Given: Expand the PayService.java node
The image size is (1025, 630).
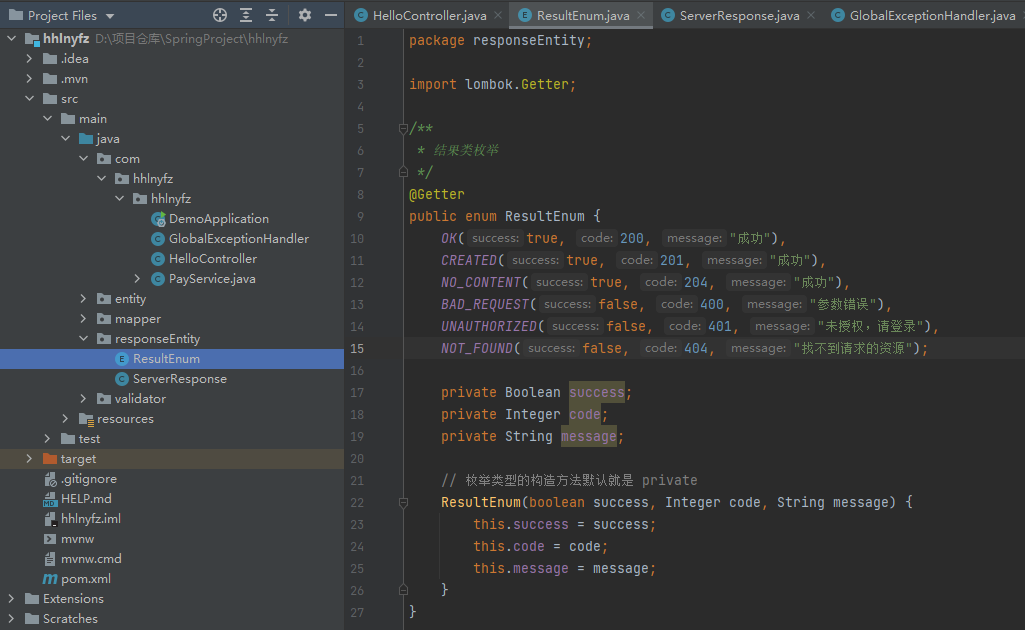Looking at the screenshot, I should coord(138,279).
